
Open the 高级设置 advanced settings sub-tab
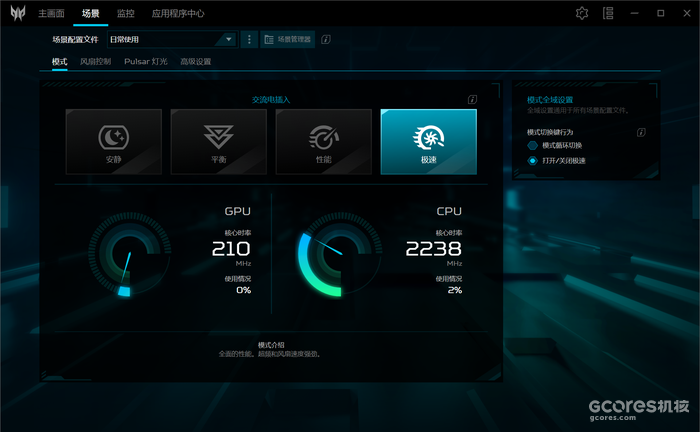pos(196,62)
